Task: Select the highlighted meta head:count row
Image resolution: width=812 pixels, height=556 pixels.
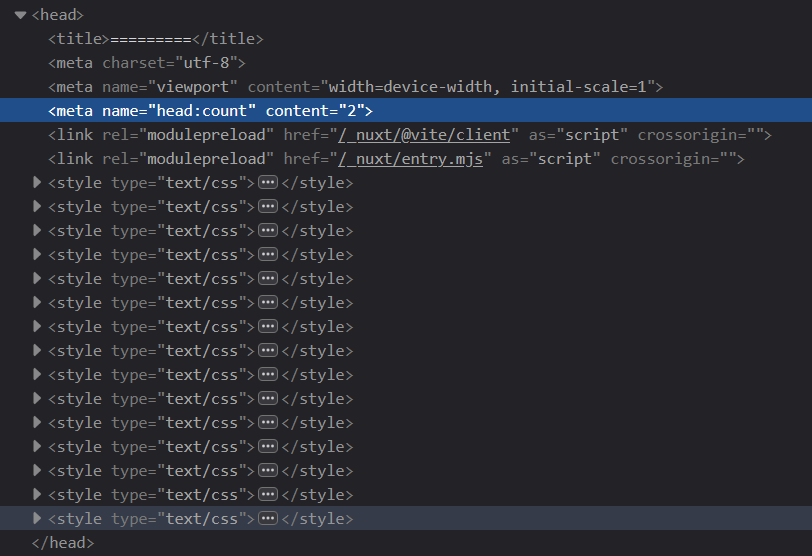Action: tap(406, 110)
